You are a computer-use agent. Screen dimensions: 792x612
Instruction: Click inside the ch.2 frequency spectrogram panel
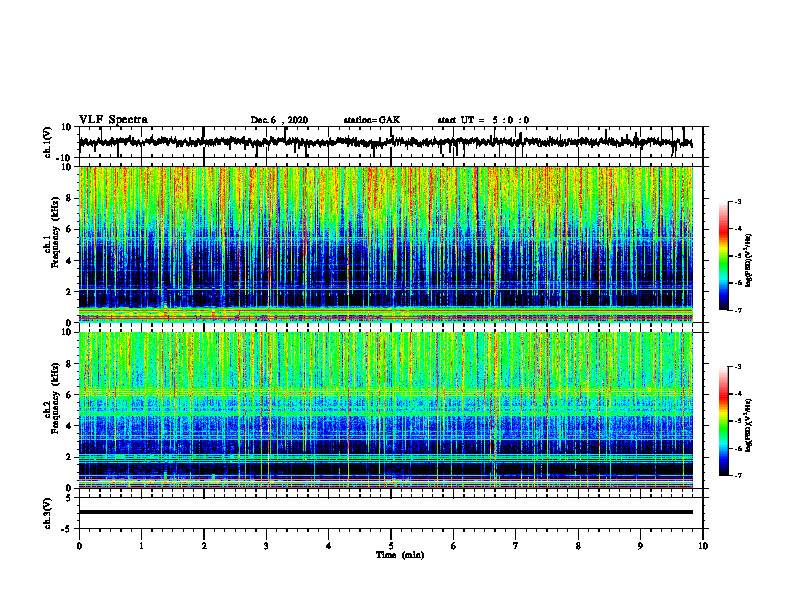[385, 410]
